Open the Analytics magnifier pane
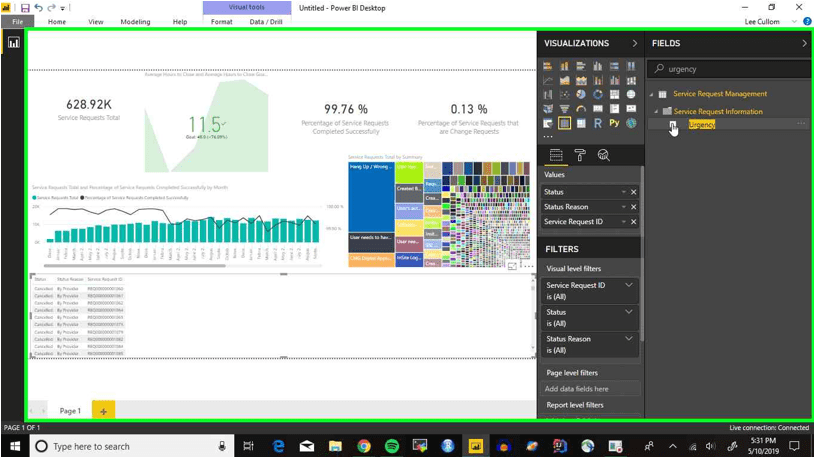 (x=603, y=155)
